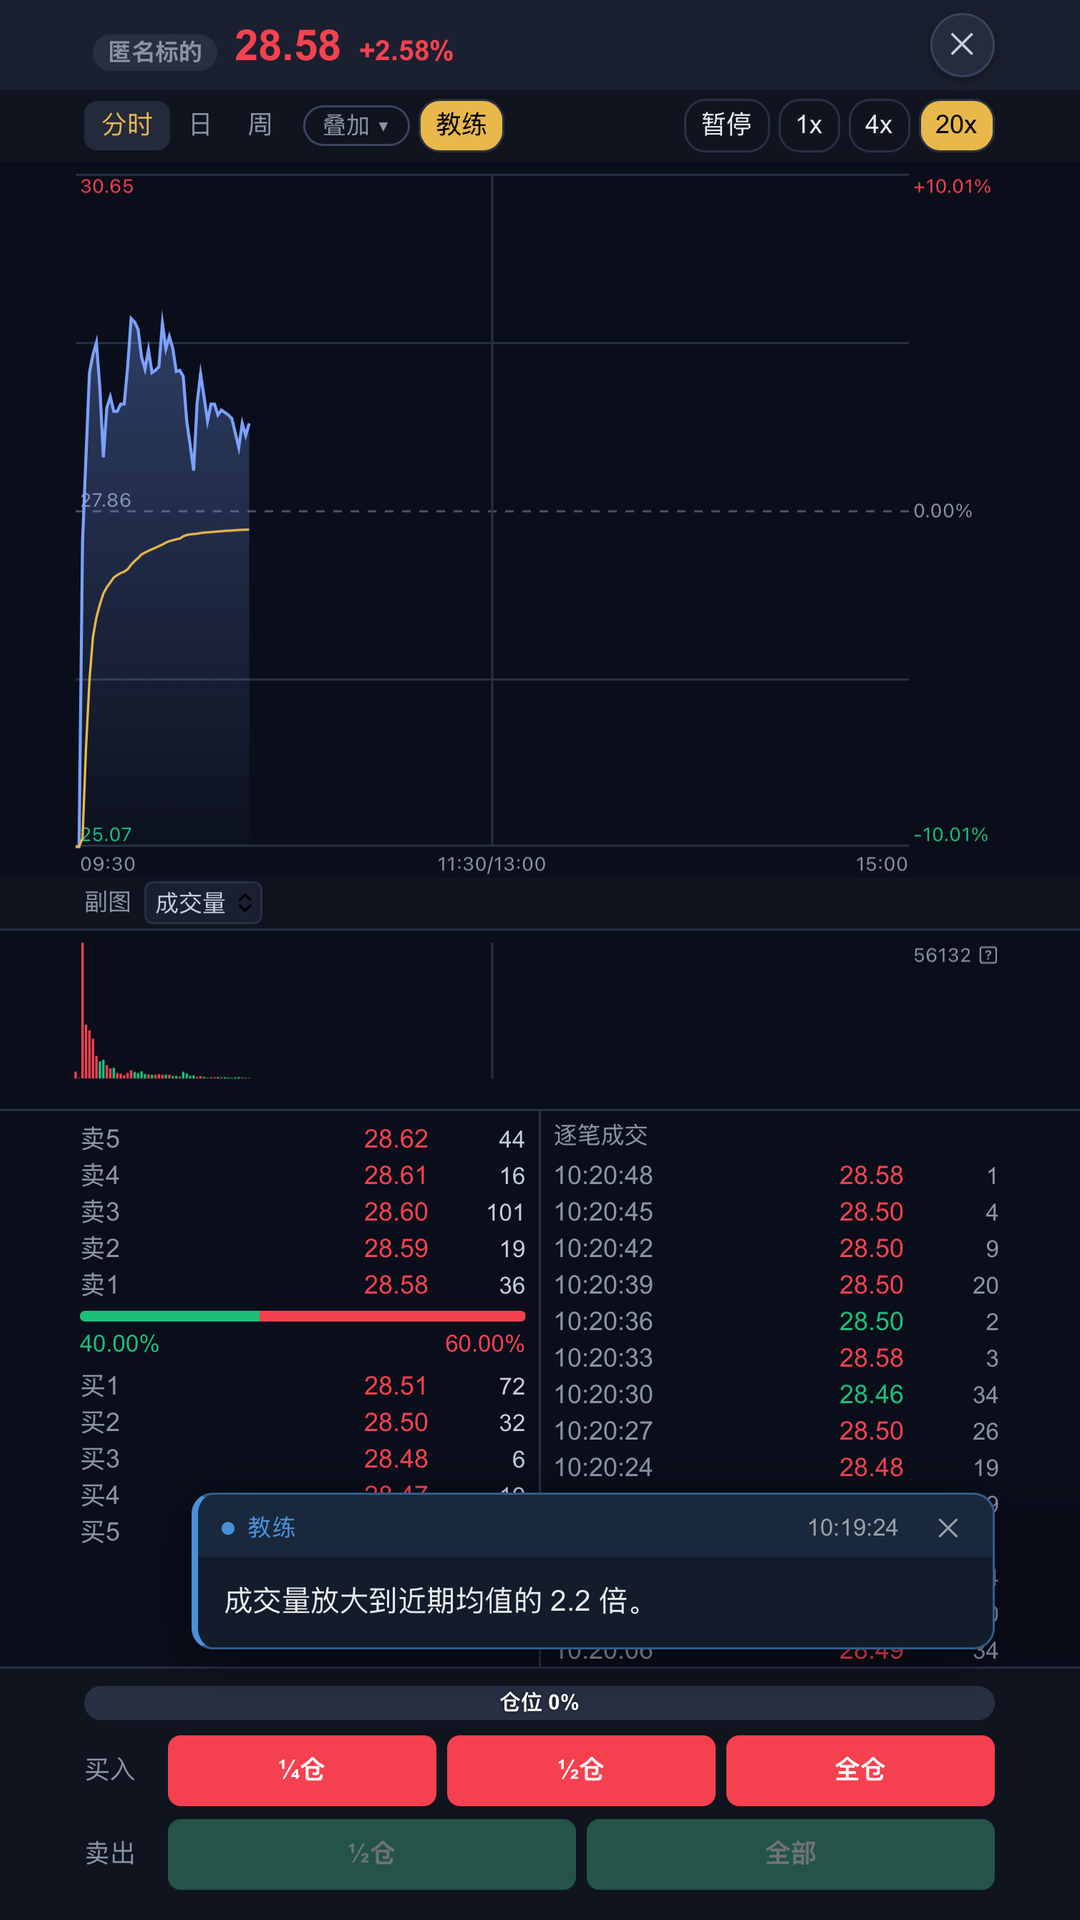This screenshot has width=1080, height=1920.
Task: Tap the 10:20:48 trade row
Action: coord(776,1176)
